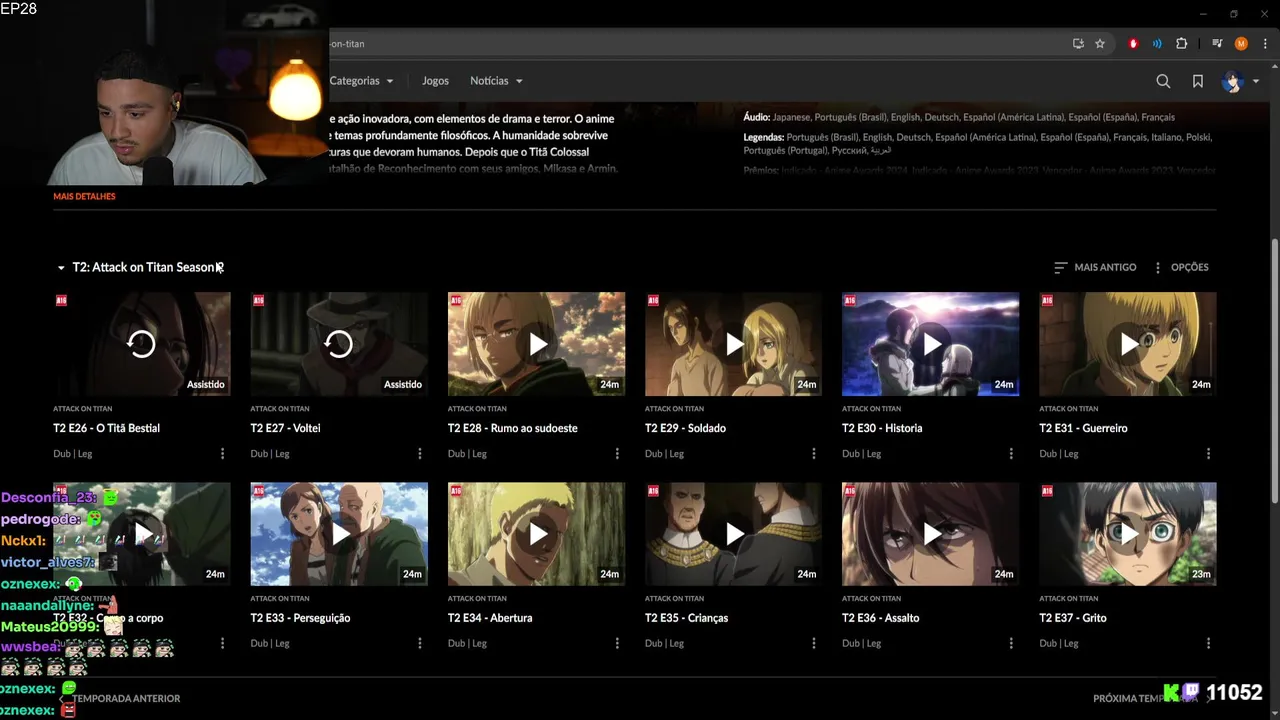Play episode E37 Grito

pyautogui.click(x=1128, y=534)
